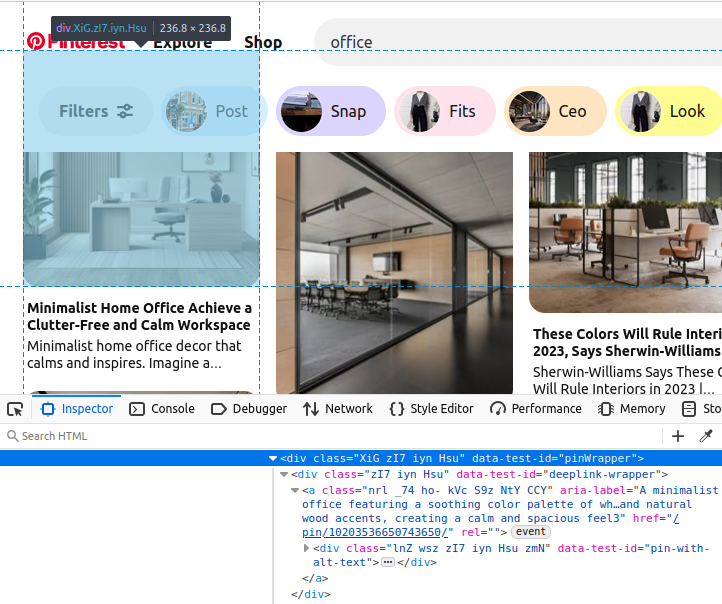Expand the pin-with-alt-text div node

pos(306,548)
